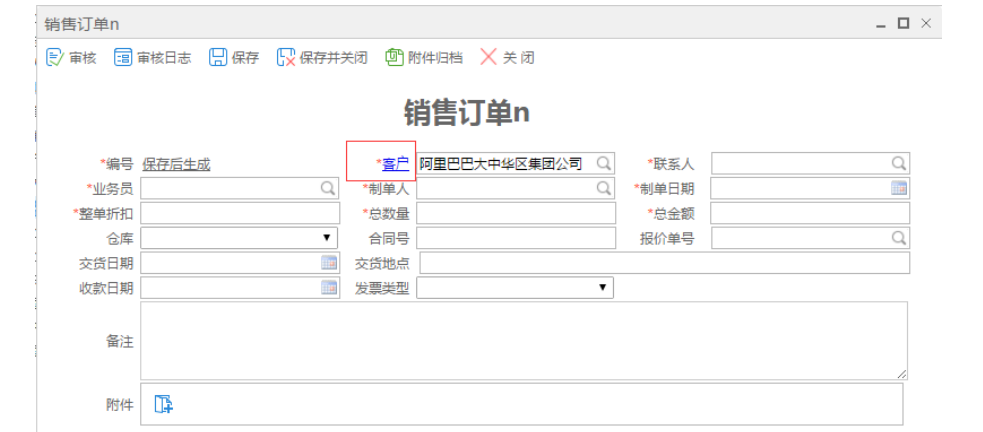Open calendar picker for 交货日期
Image resolution: width=983 pixels, height=432 pixels.
point(328,263)
